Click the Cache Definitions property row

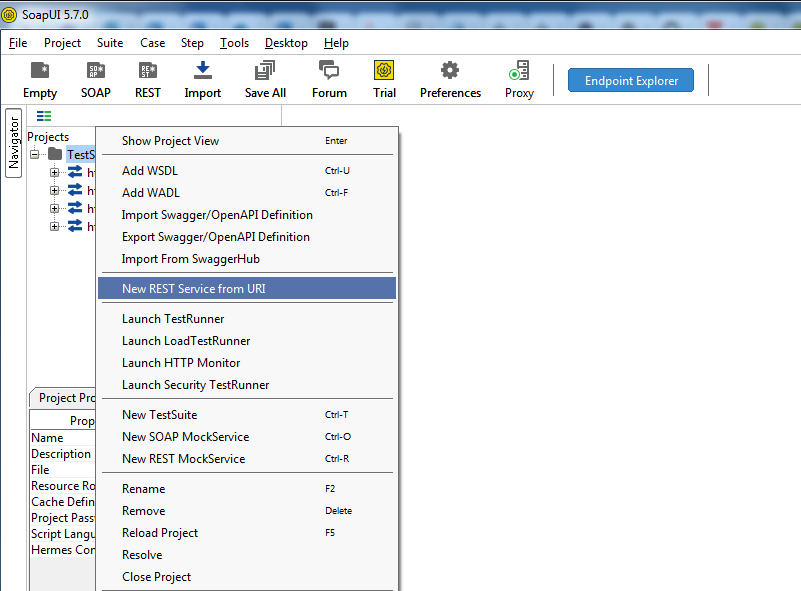(x=63, y=502)
